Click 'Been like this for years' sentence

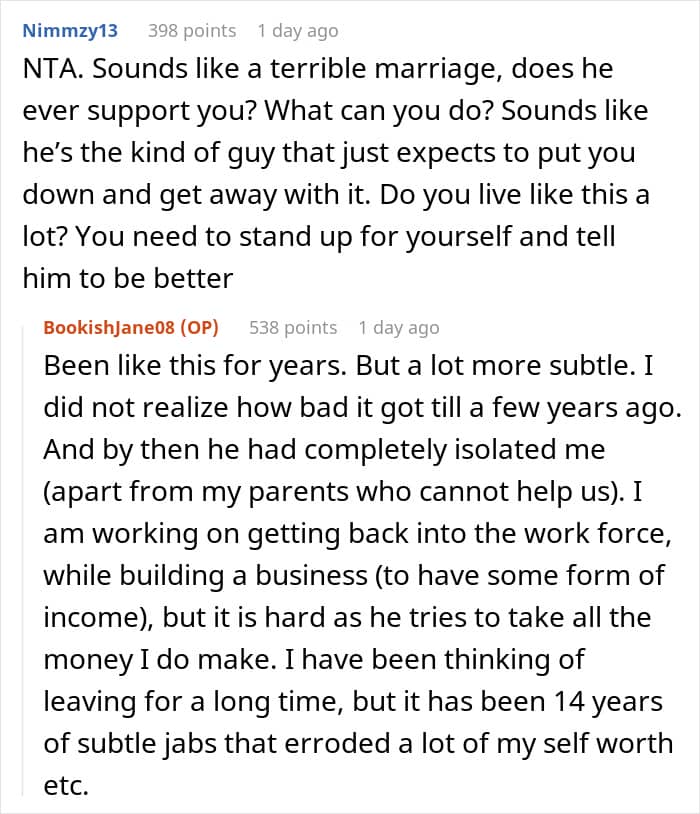(195, 366)
